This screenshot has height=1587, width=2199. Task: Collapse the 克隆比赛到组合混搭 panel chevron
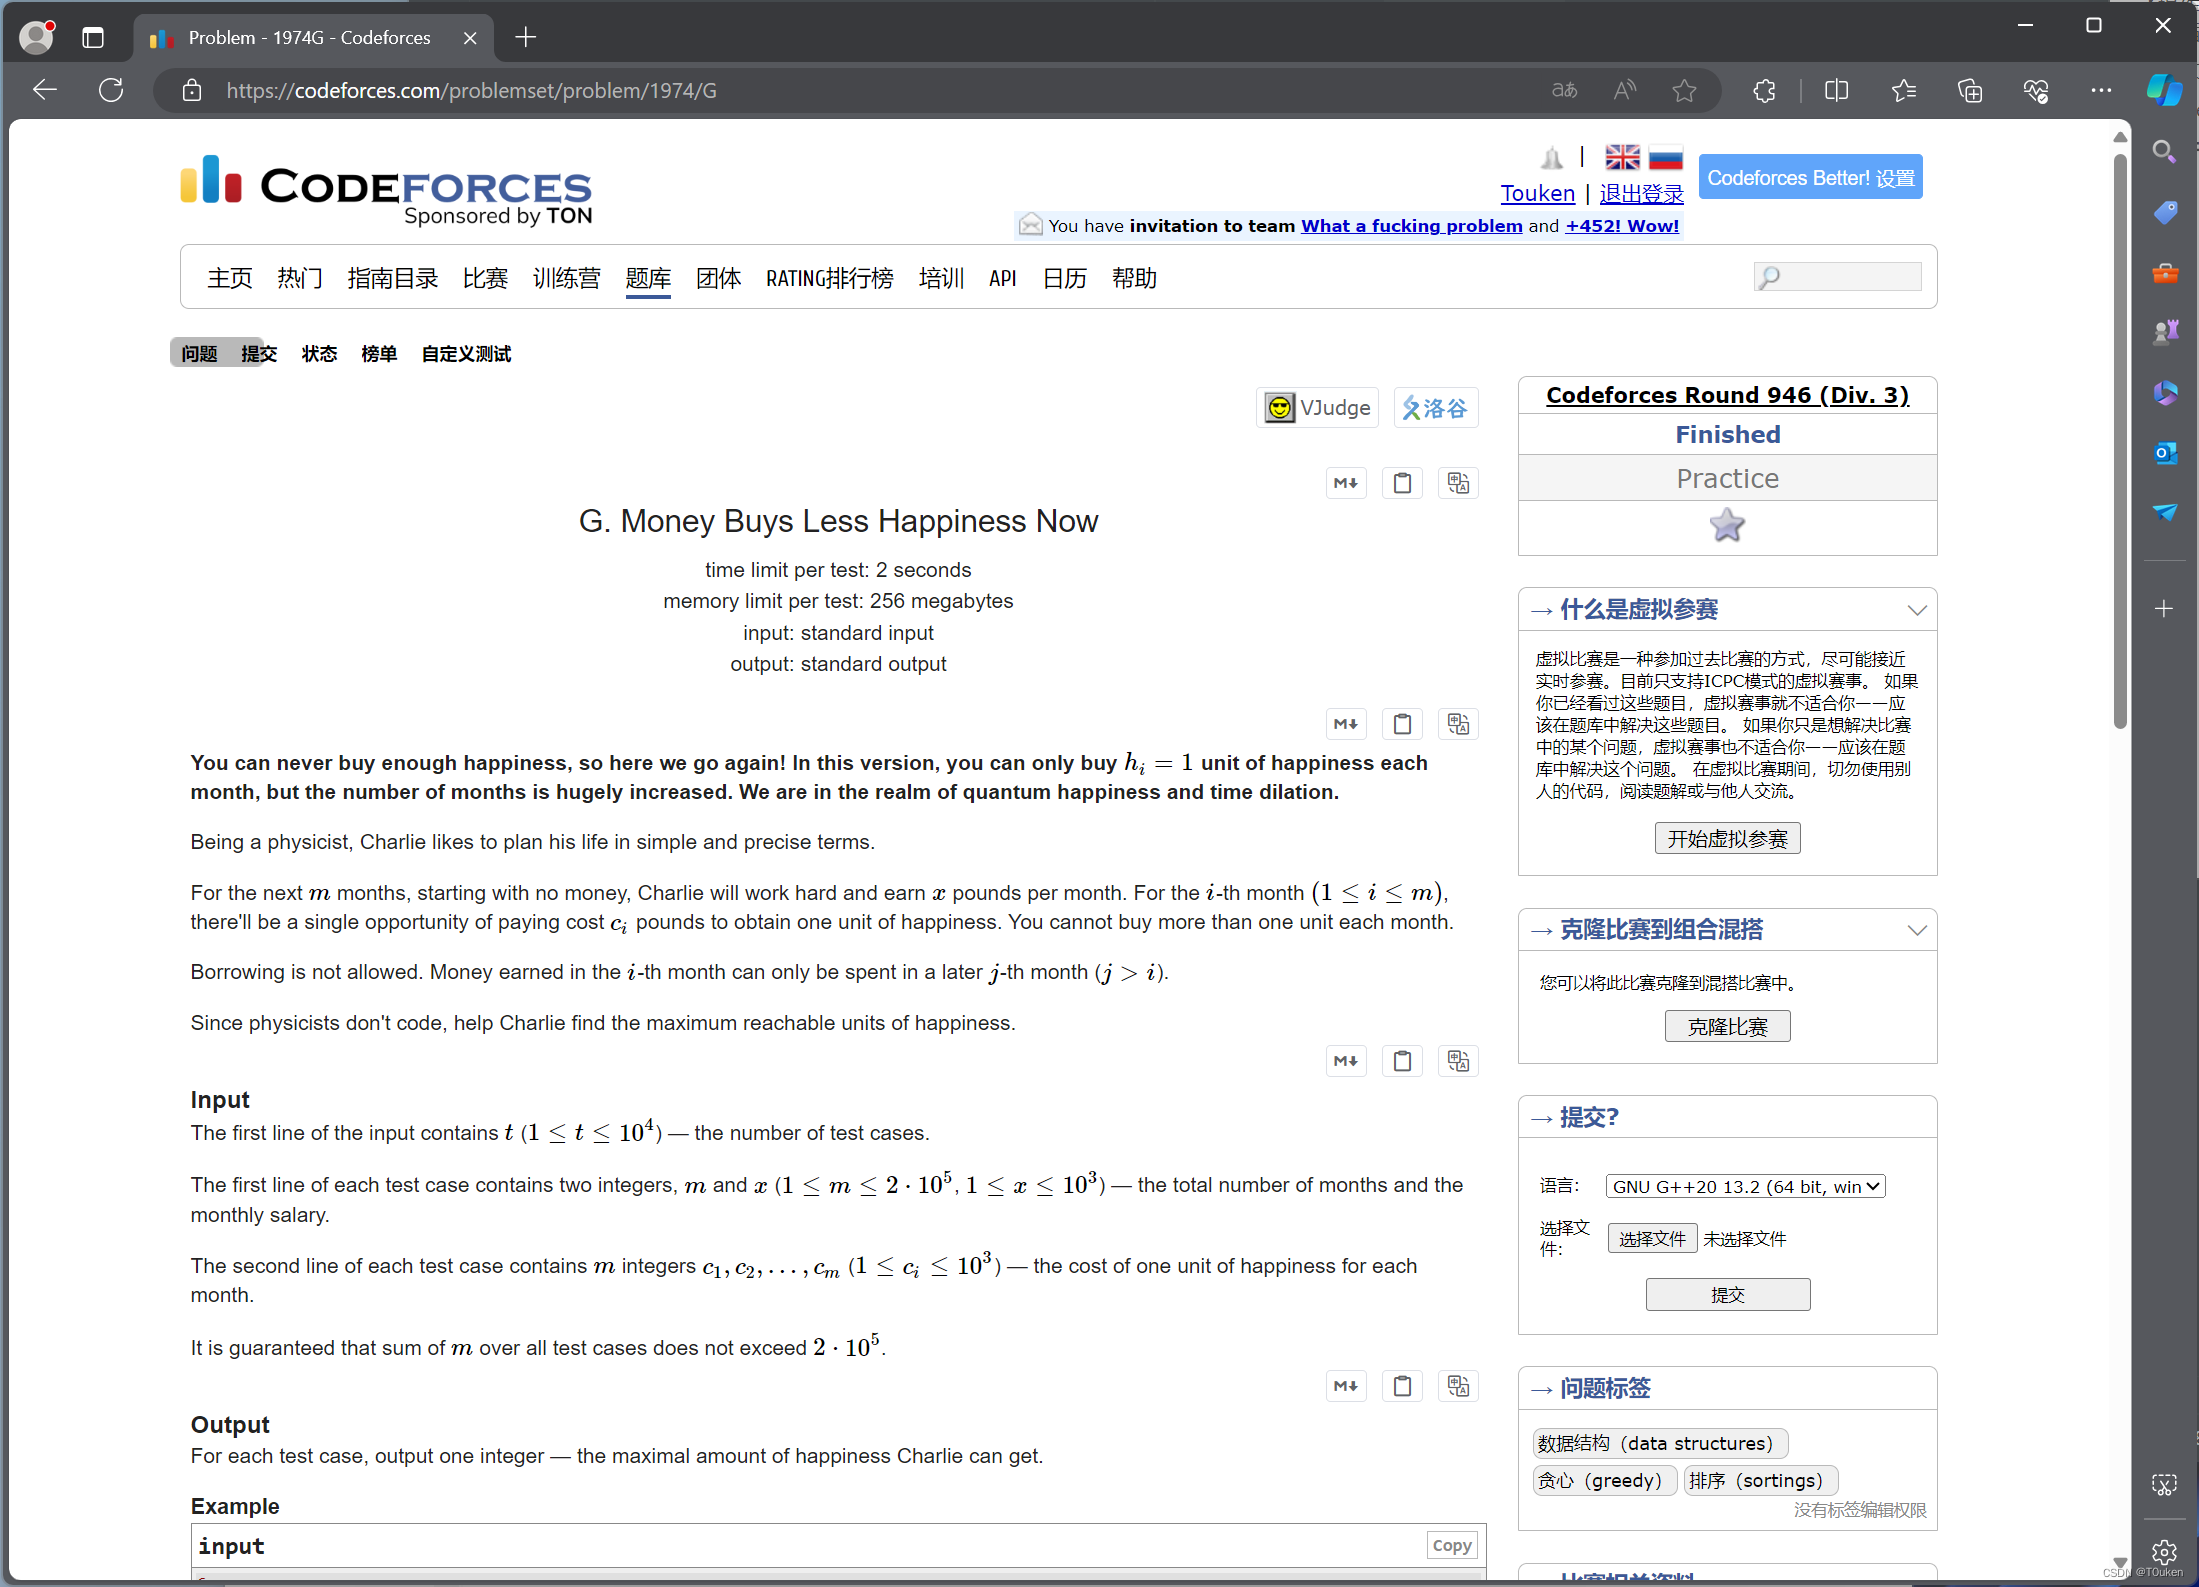[x=1916, y=930]
